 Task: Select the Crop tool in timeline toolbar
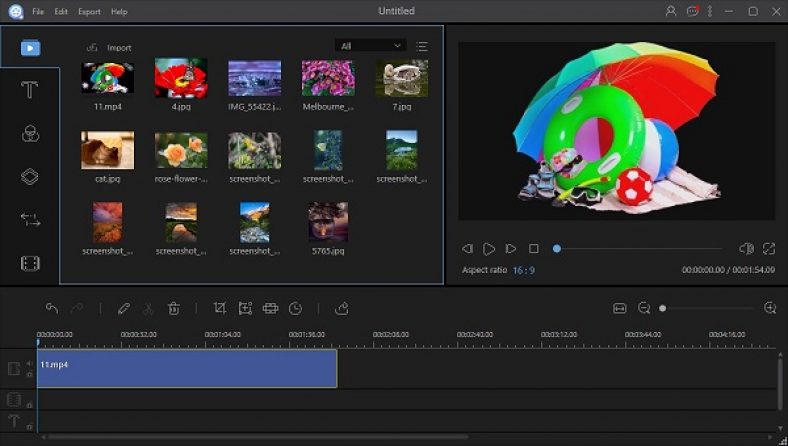click(220, 309)
